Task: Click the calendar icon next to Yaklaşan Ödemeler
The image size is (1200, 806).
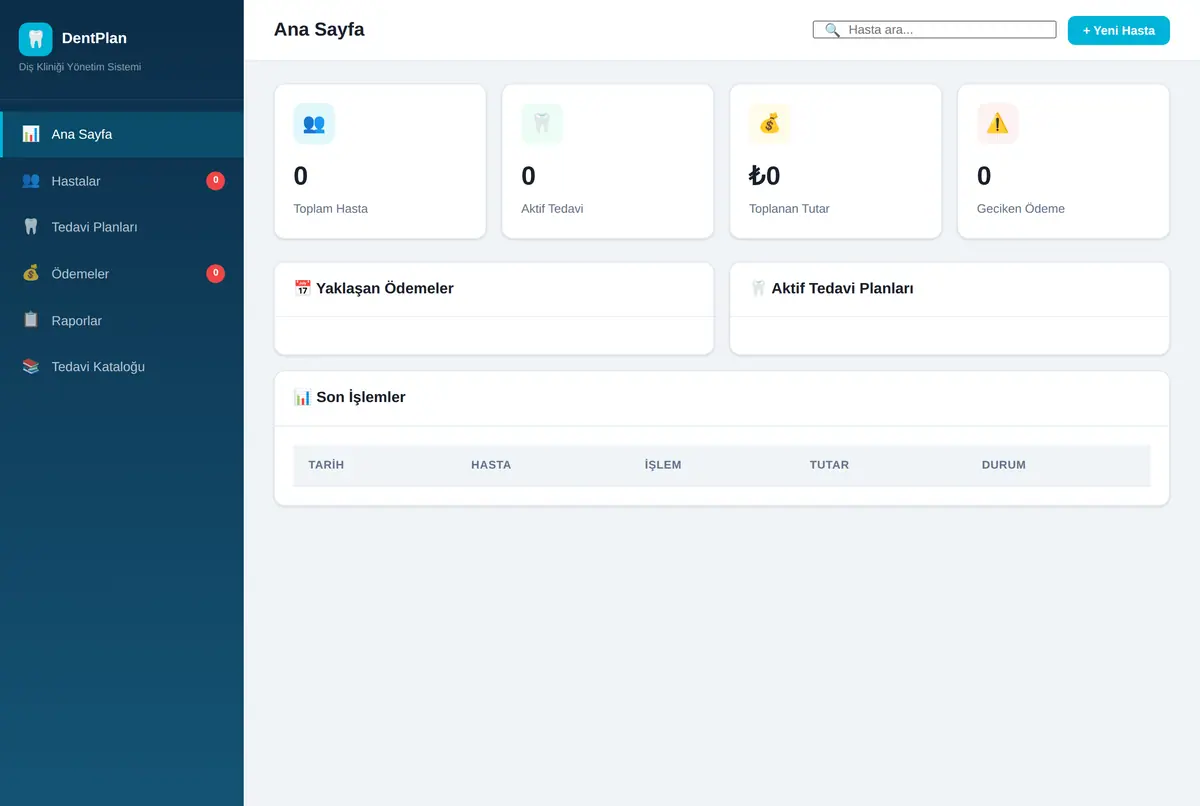Action: pyautogui.click(x=302, y=288)
